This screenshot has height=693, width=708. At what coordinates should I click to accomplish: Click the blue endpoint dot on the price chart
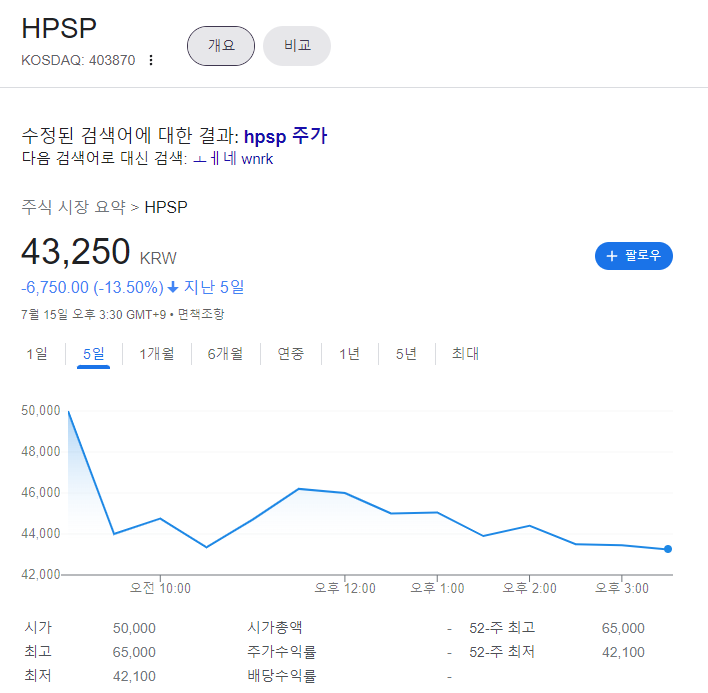coord(668,549)
